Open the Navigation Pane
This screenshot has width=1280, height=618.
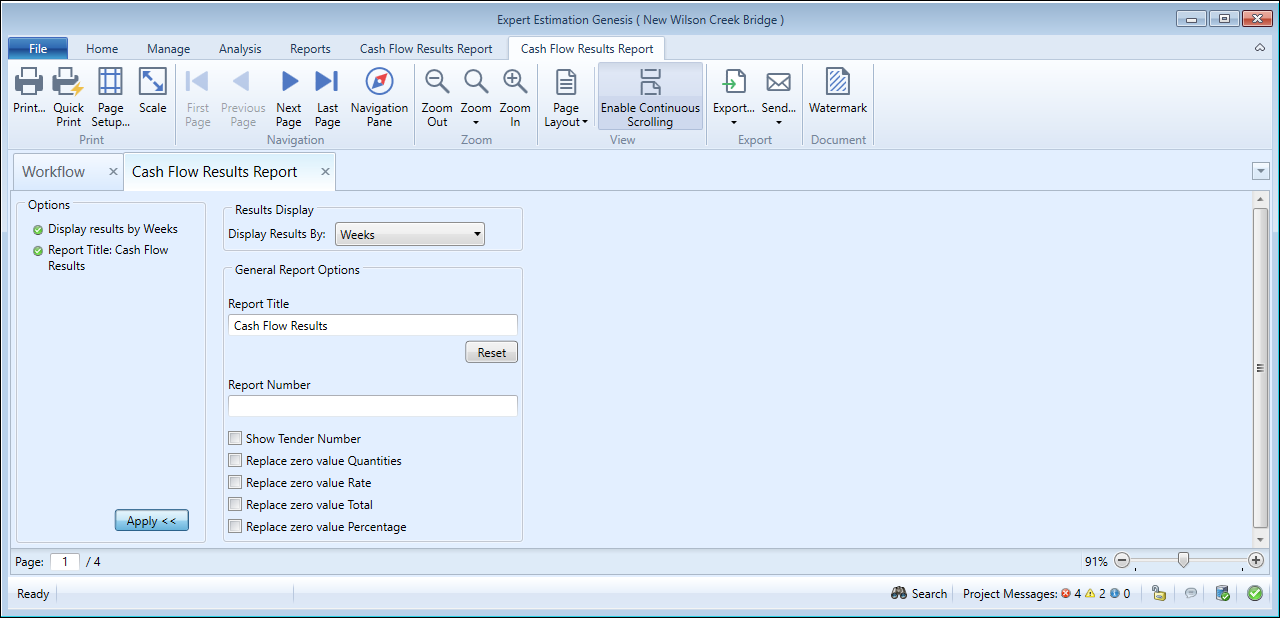click(379, 84)
